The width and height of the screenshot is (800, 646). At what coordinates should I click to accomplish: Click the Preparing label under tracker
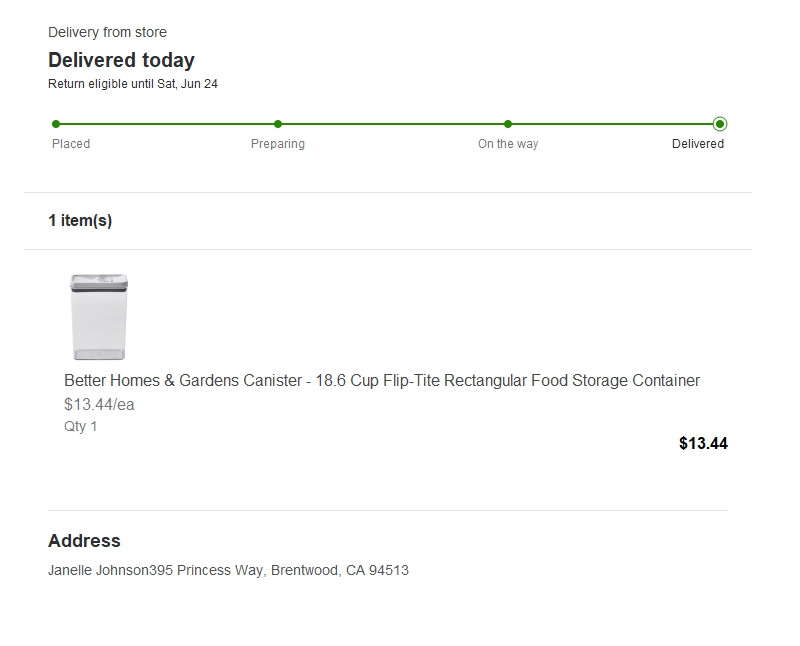point(278,144)
